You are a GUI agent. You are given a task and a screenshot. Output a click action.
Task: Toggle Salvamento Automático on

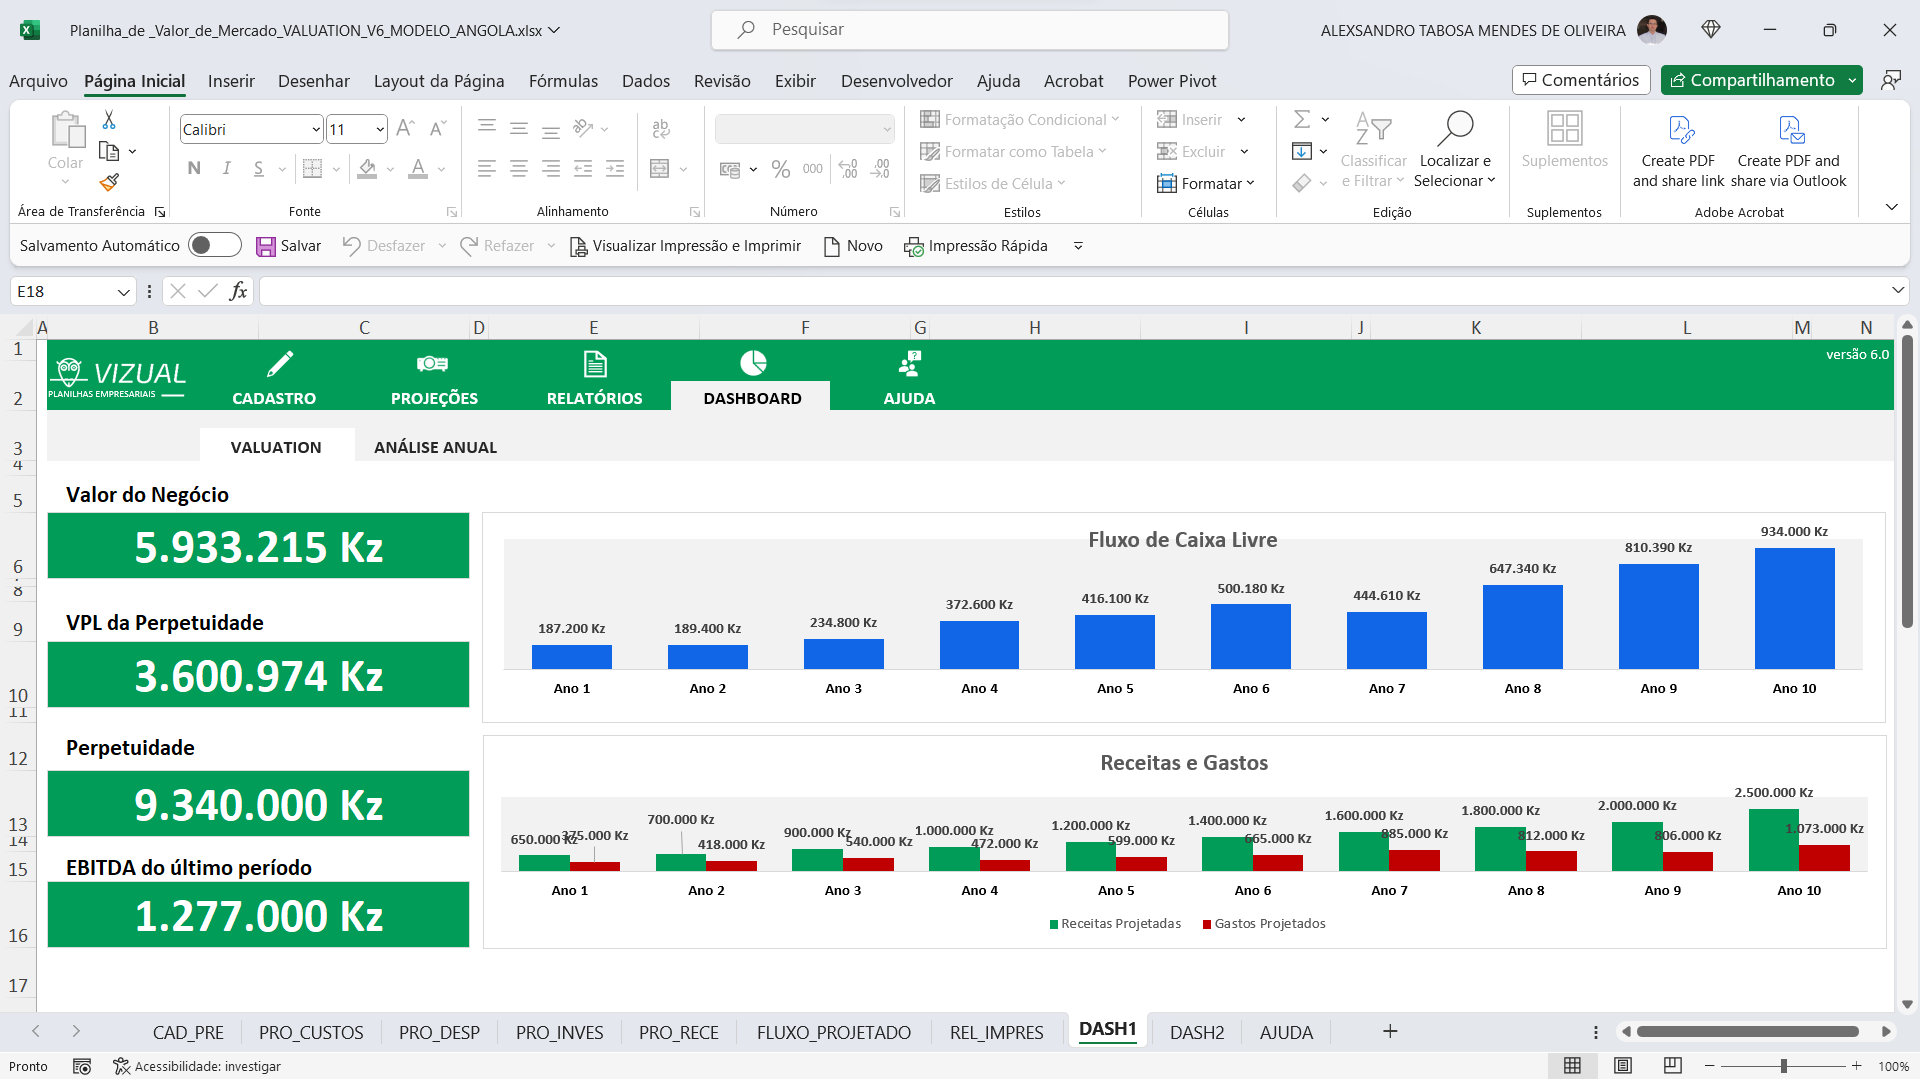214,245
